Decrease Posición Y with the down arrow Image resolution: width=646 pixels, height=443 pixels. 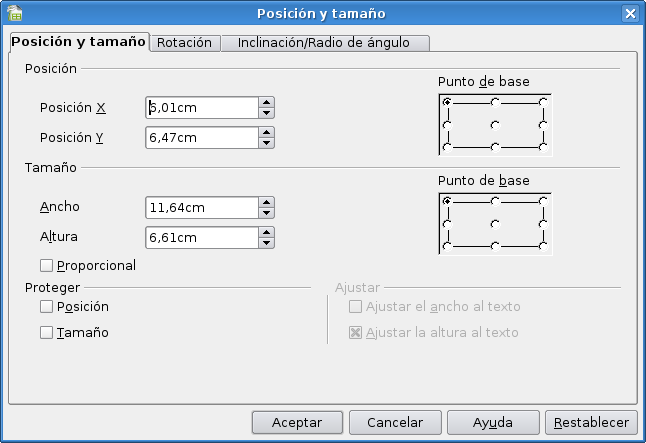[266, 143]
